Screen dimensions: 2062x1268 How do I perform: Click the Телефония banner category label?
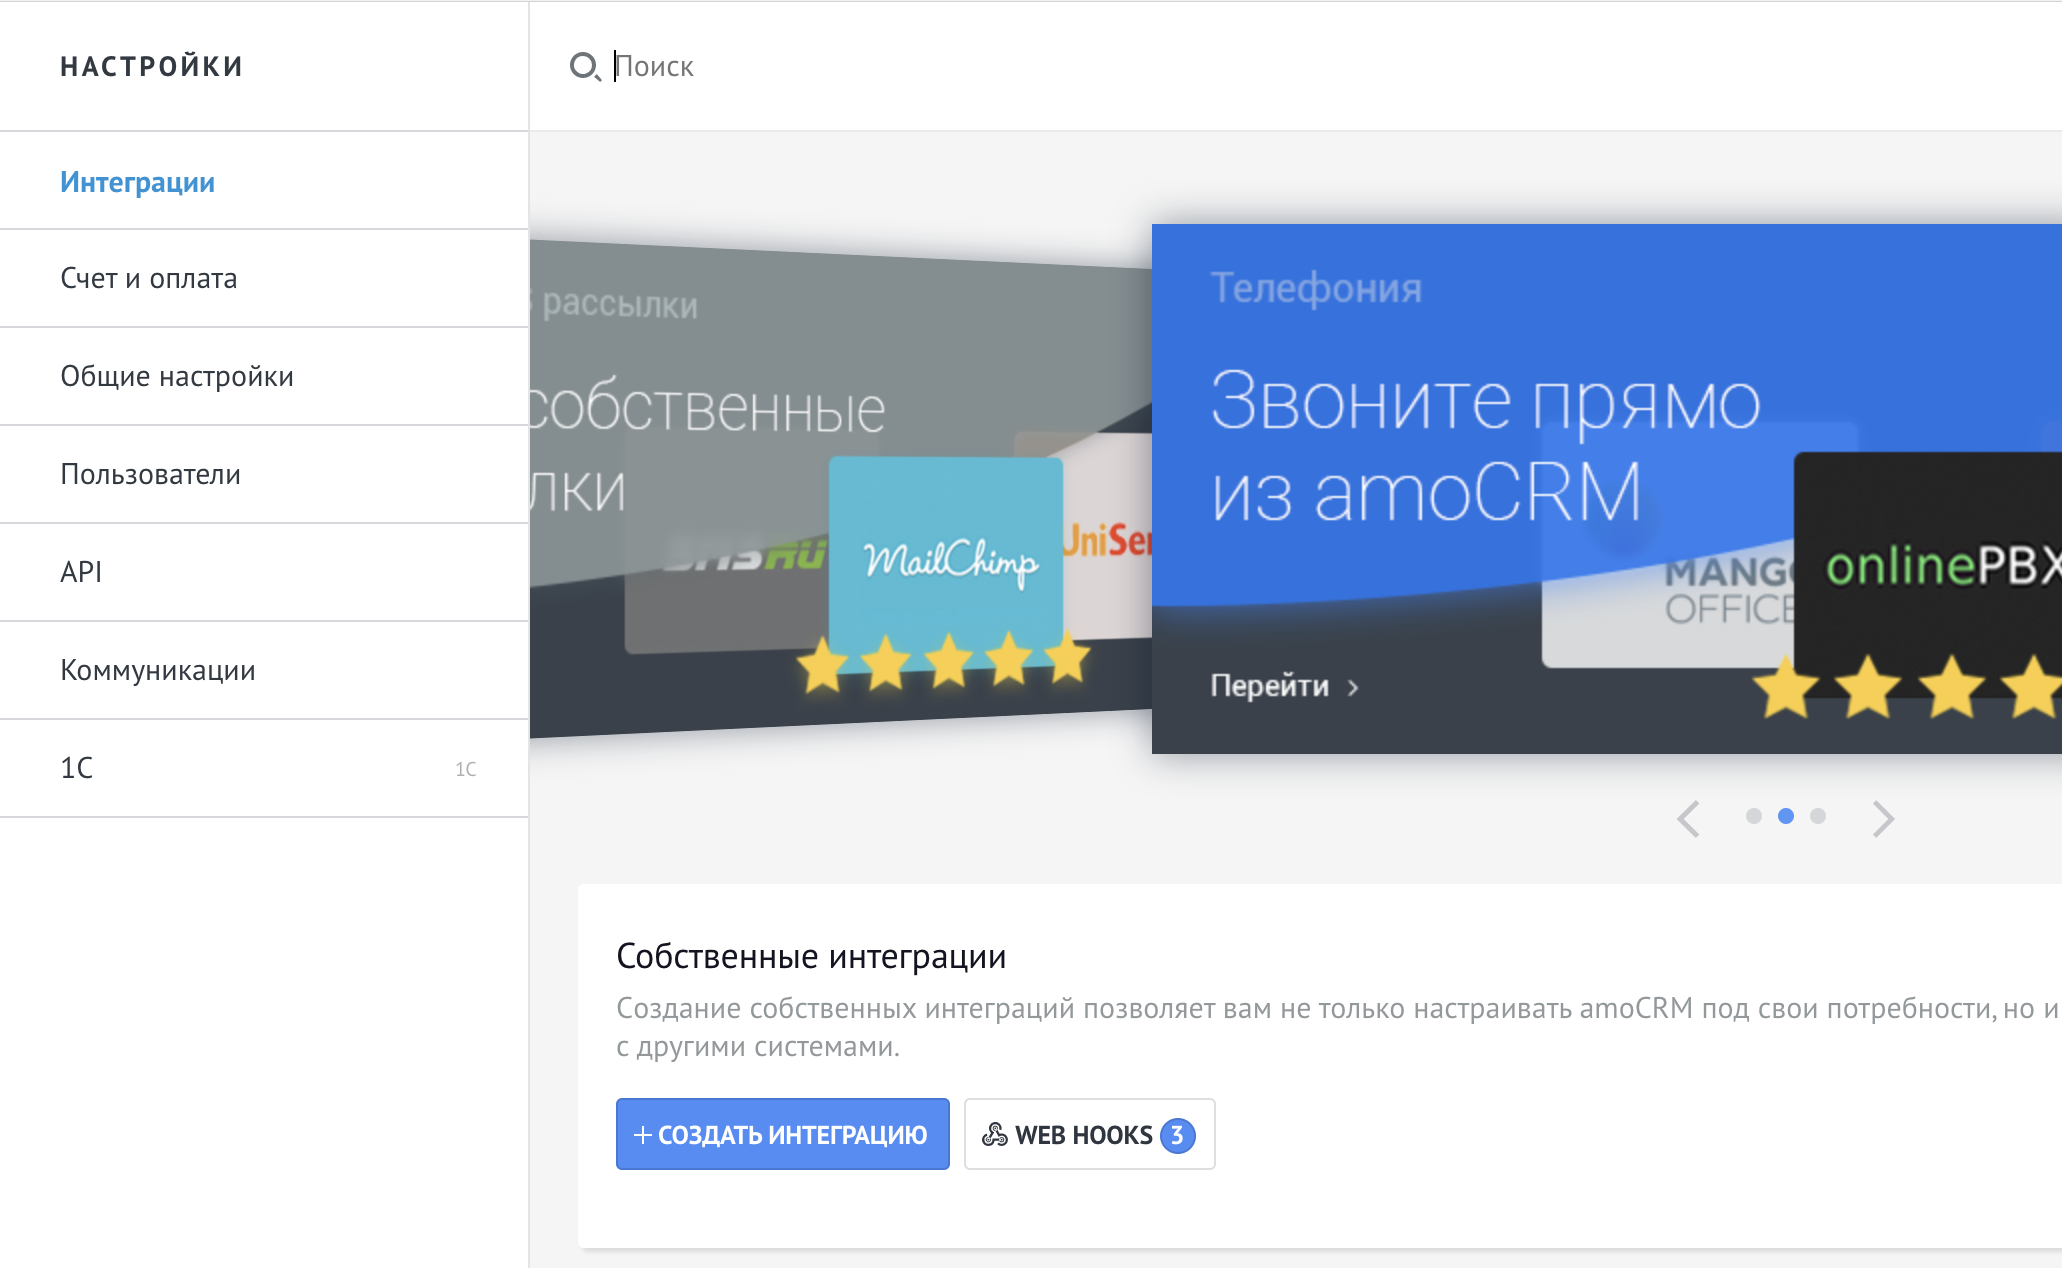1316,288
